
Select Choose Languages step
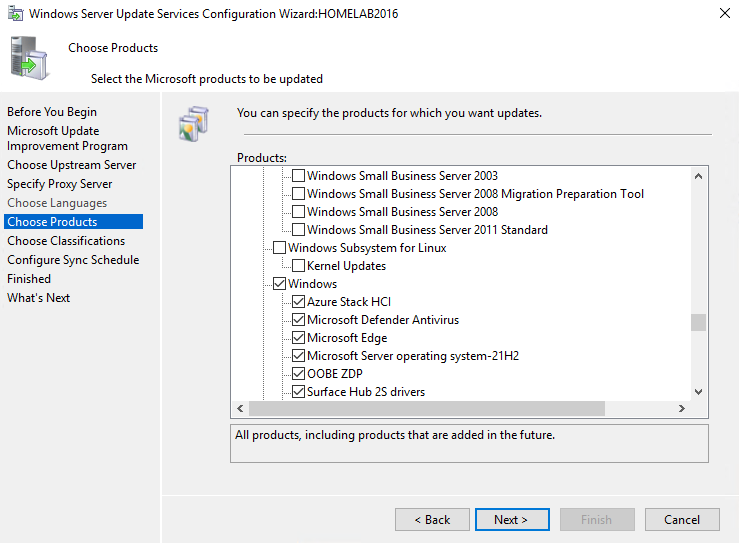point(57,203)
